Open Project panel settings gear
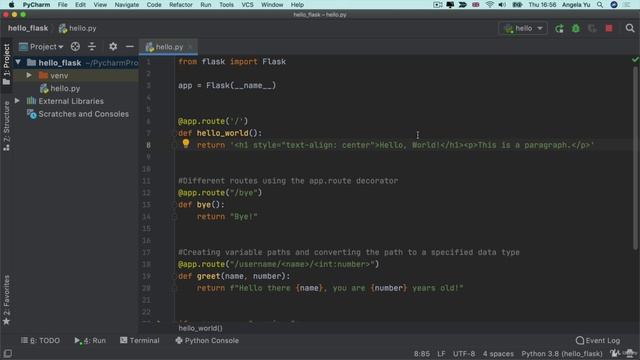 tap(113, 47)
